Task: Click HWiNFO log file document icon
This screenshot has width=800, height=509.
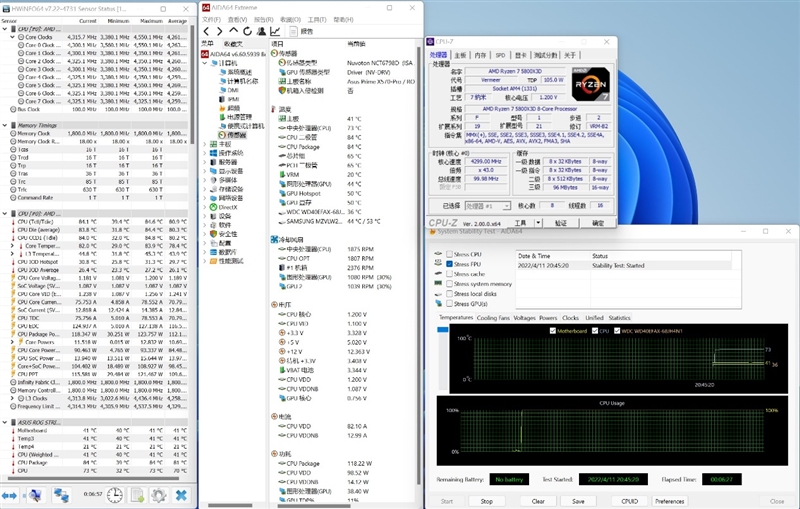Action: coord(137,495)
